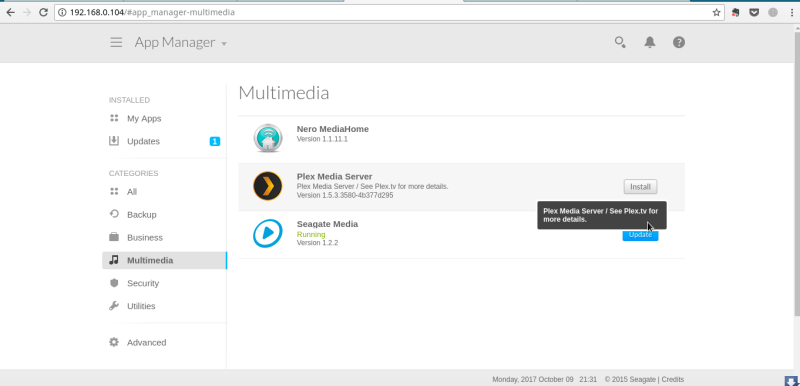
Task: Click the Plex Media Server title
Action: tap(334, 176)
